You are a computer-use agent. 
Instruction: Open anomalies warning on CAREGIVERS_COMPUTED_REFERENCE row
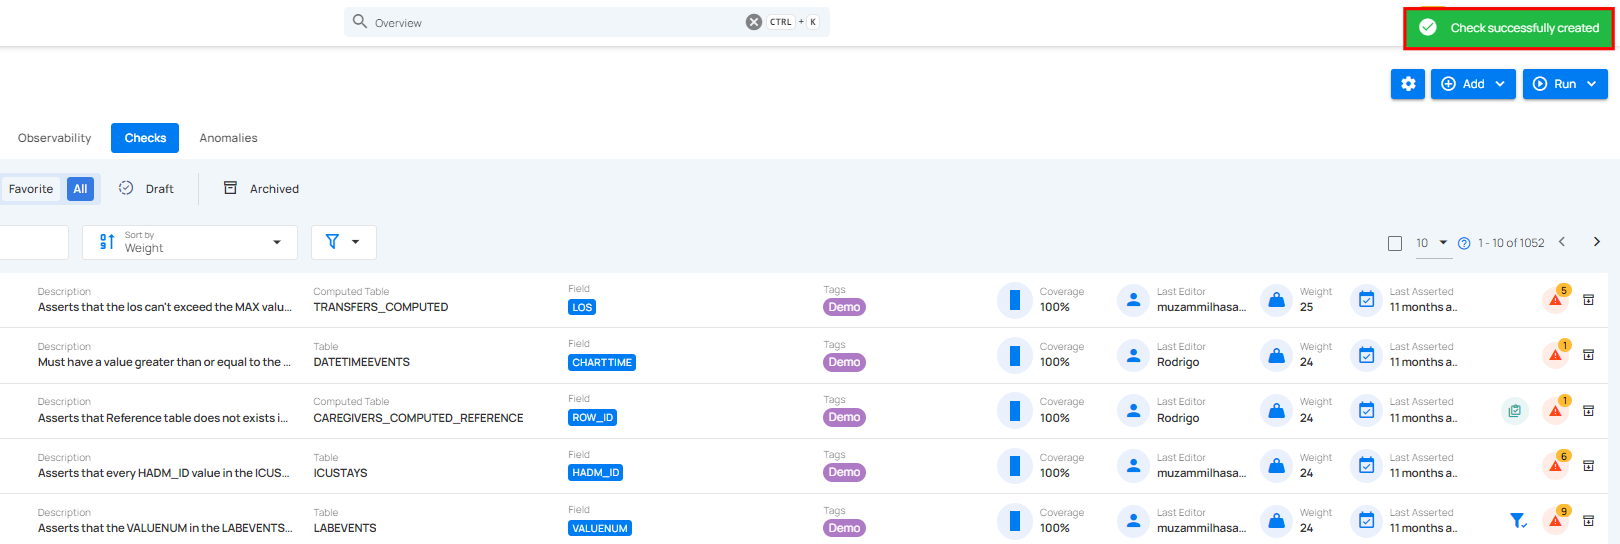click(1556, 410)
